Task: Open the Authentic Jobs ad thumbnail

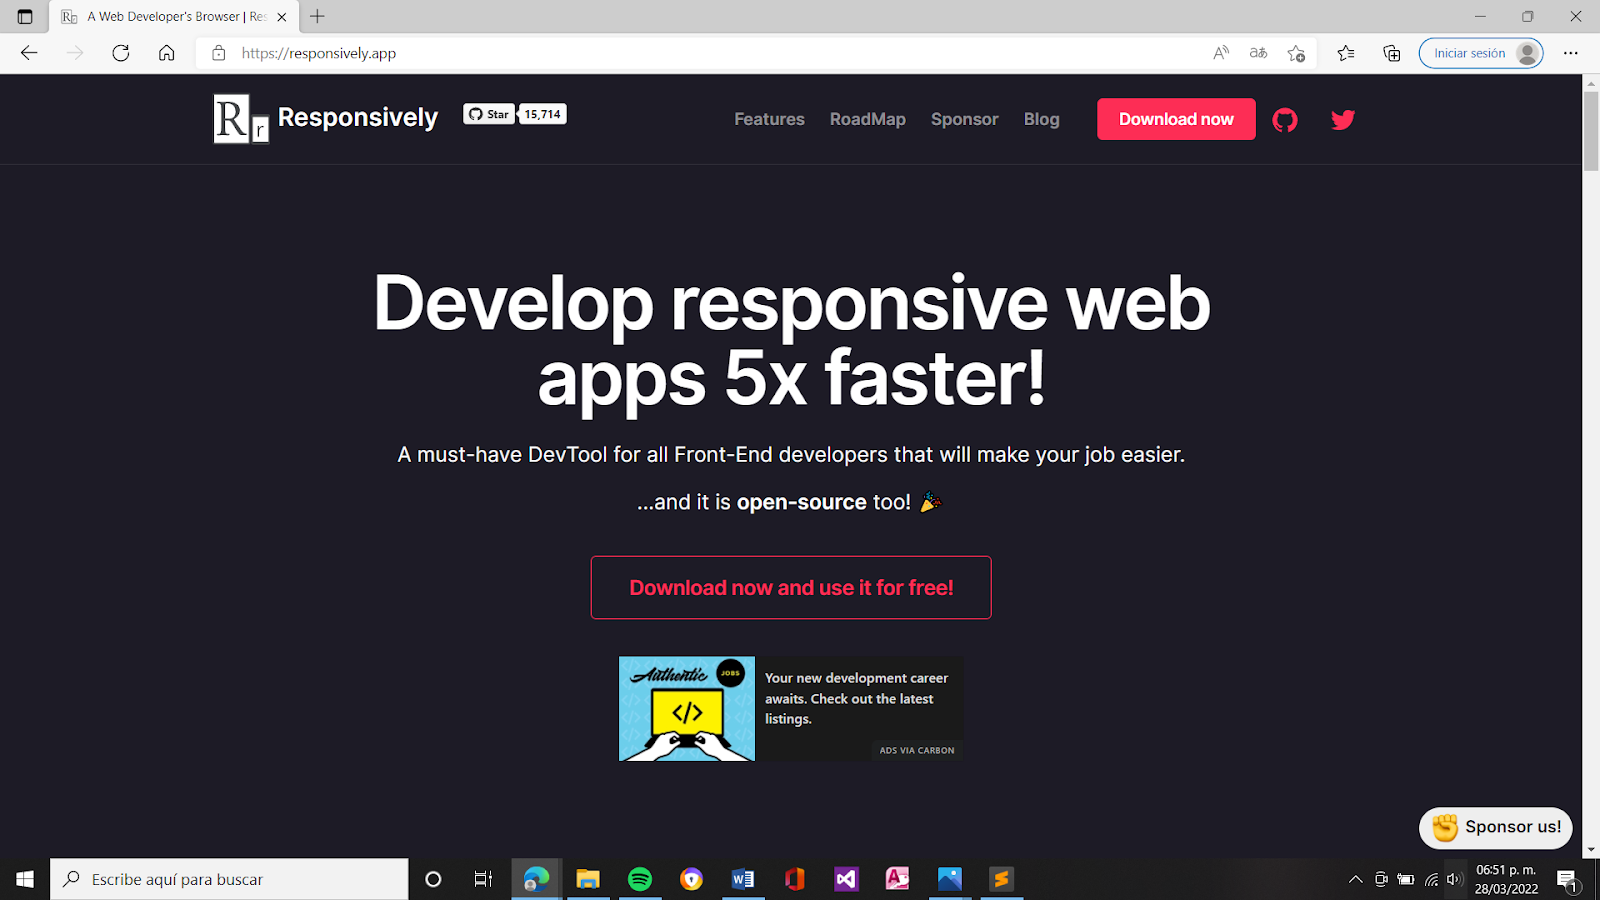Action: 687,709
